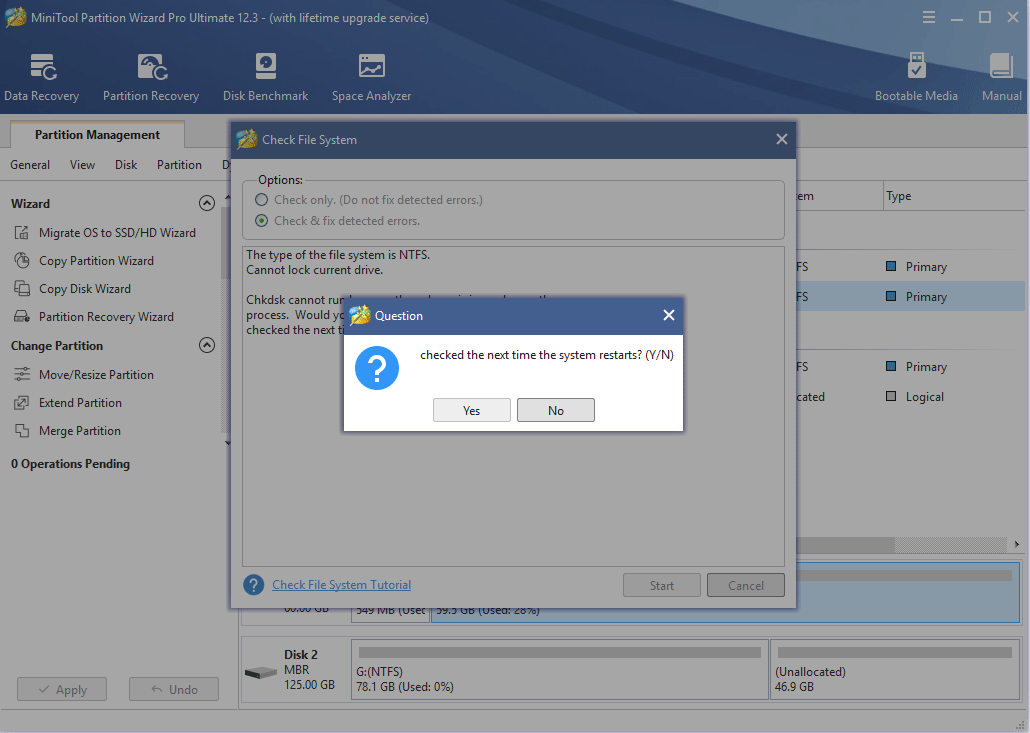Click the Disk 2 drive icon

pyautogui.click(x=261, y=672)
